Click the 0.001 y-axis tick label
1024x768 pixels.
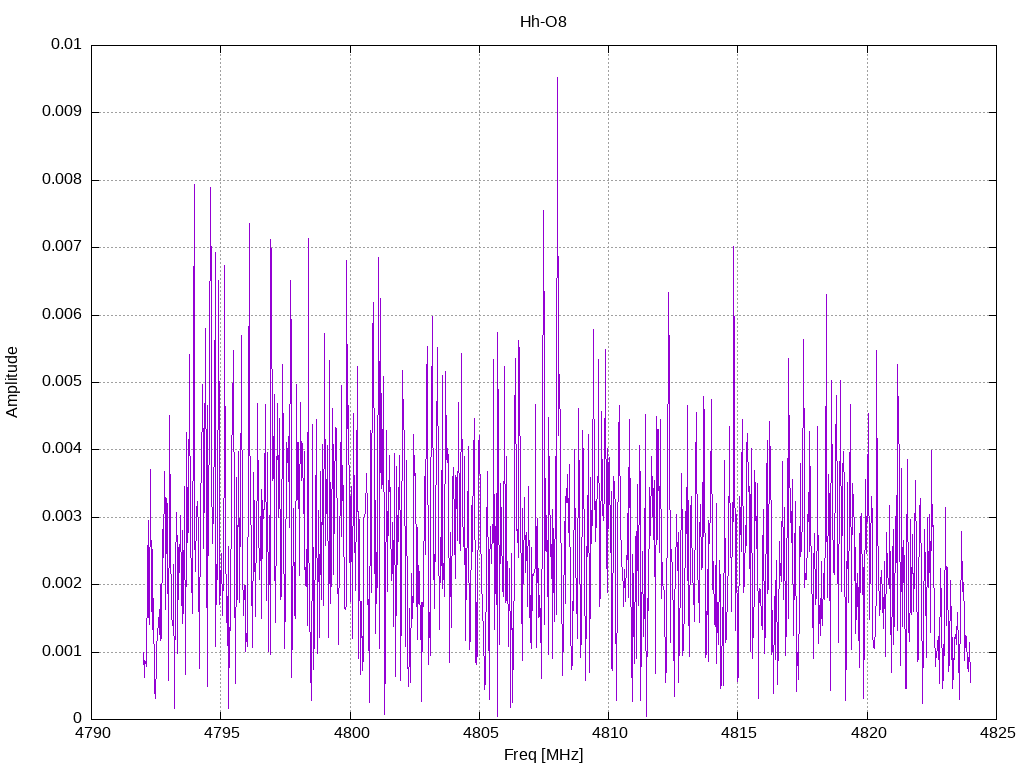[62, 652]
